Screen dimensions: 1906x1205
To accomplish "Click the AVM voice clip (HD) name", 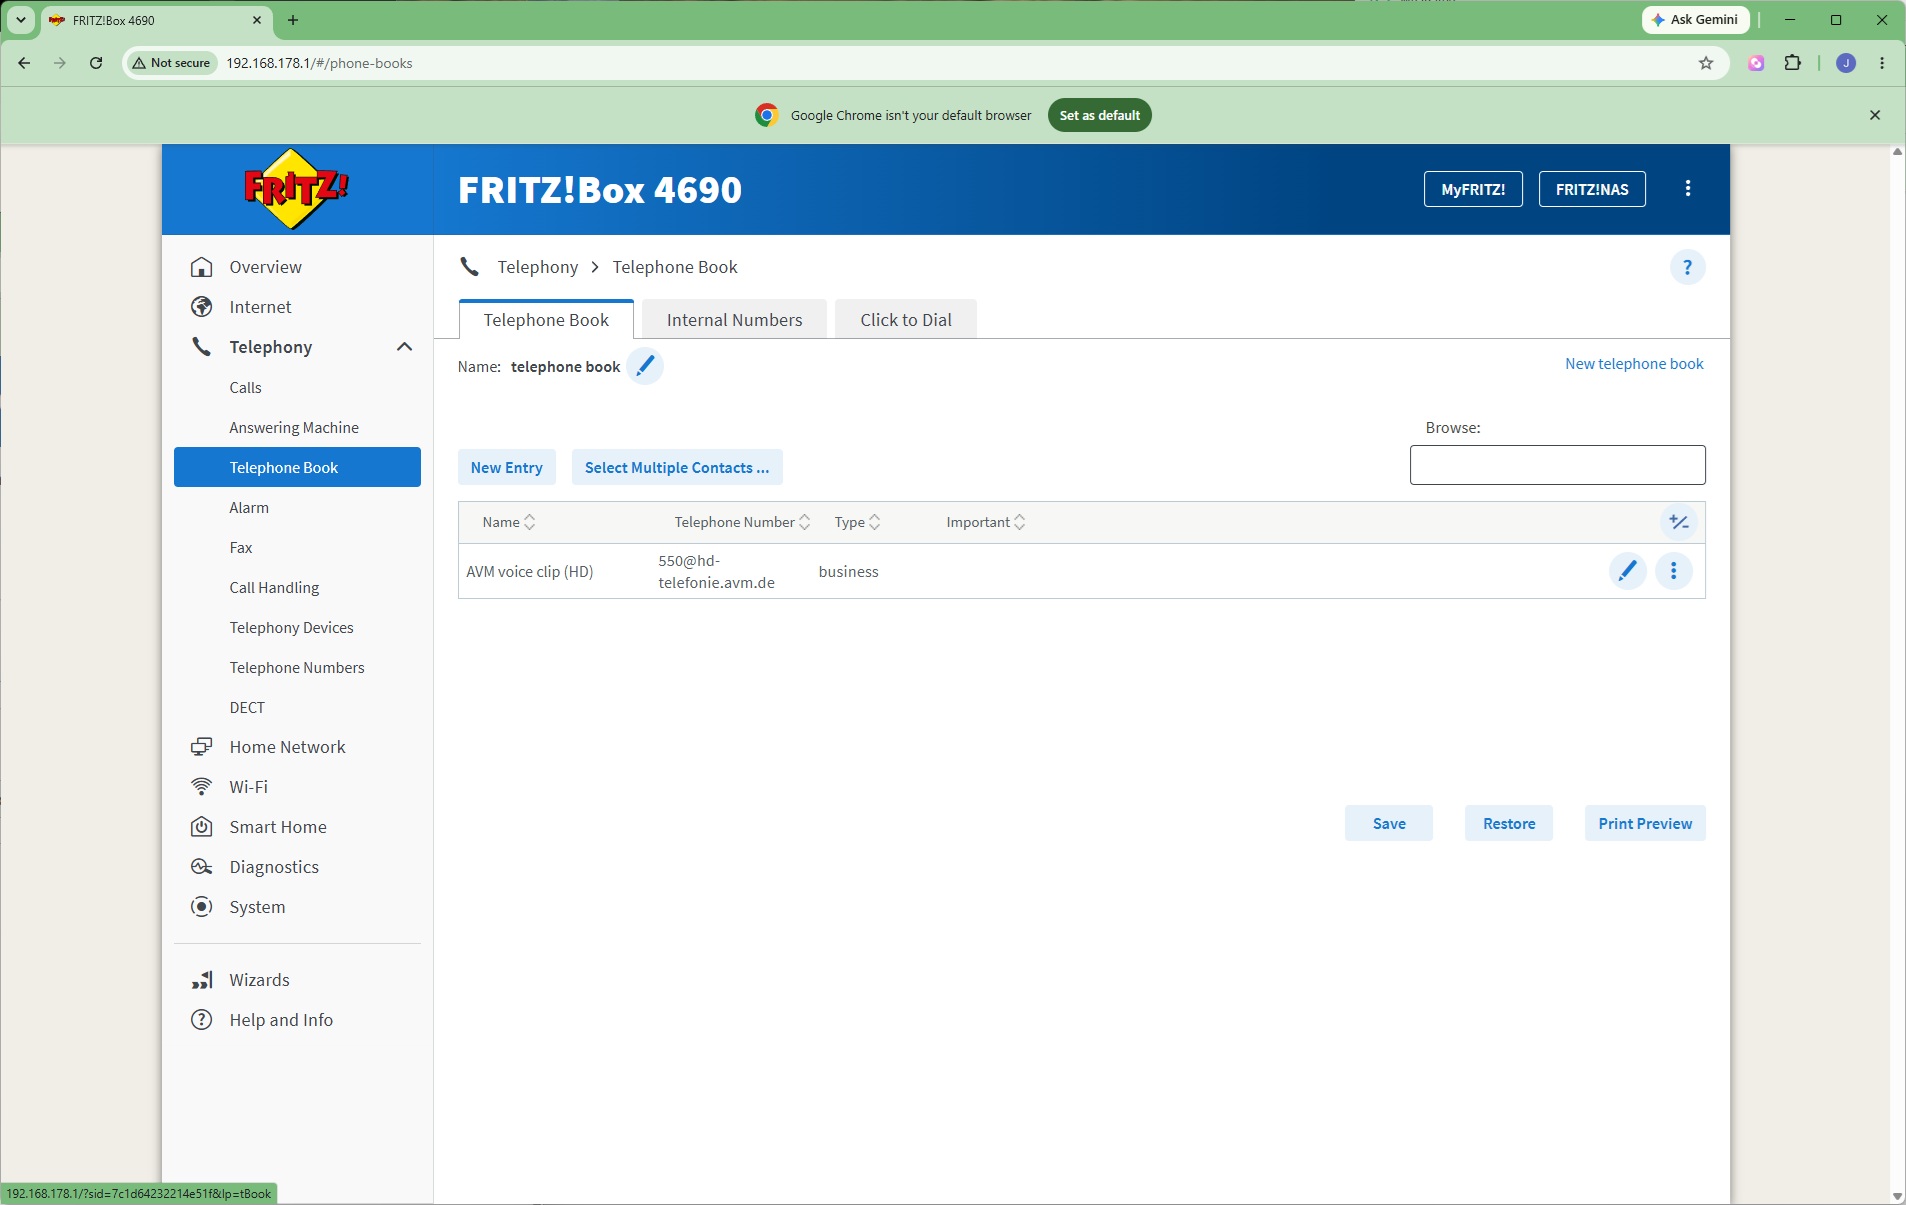I will click(x=530, y=571).
